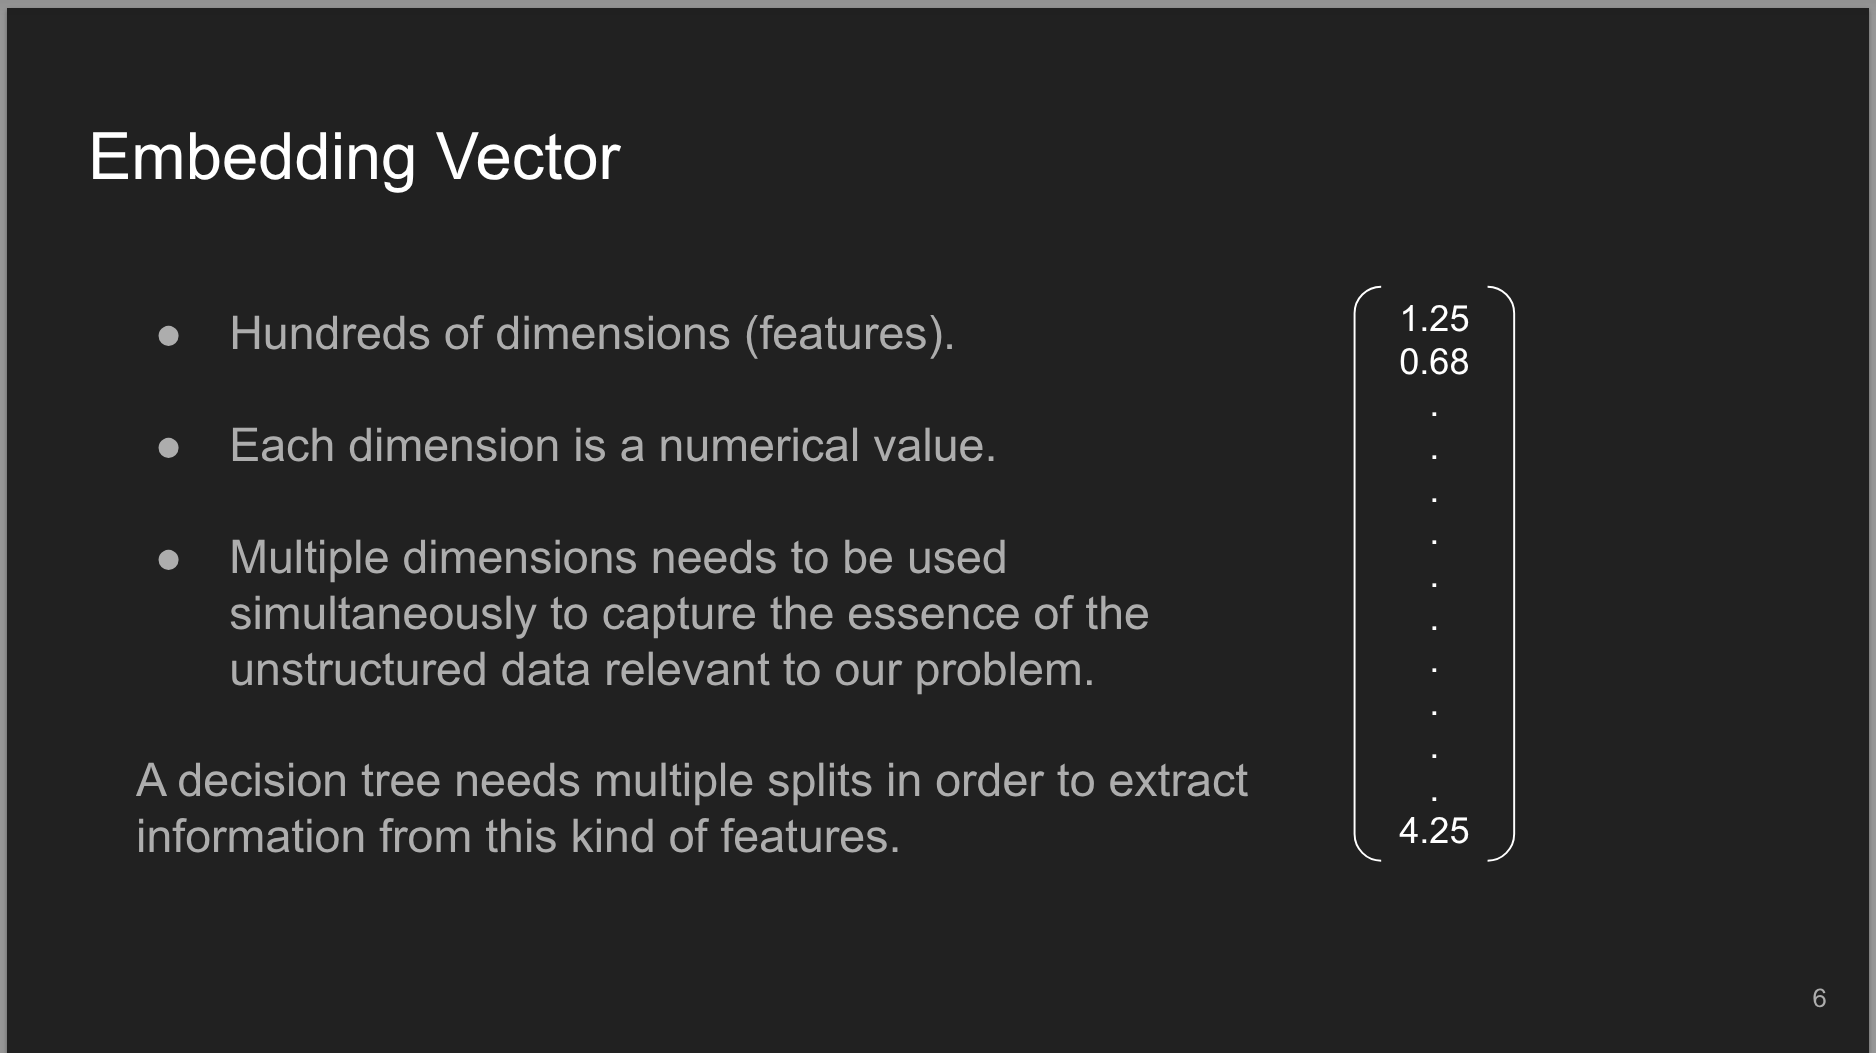
Task: Click the word "numerical" in the second bullet
Action: pyautogui.click(x=758, y=446)
